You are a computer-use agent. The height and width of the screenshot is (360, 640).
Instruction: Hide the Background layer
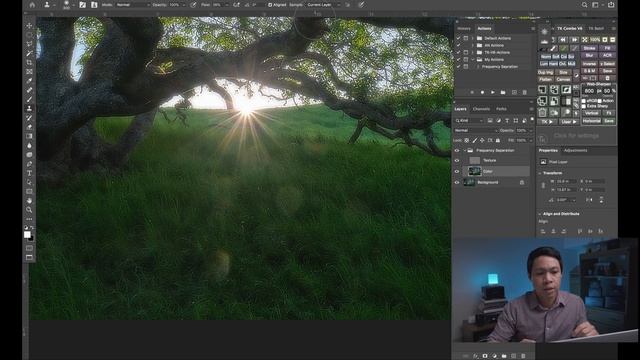pos(457,182)
